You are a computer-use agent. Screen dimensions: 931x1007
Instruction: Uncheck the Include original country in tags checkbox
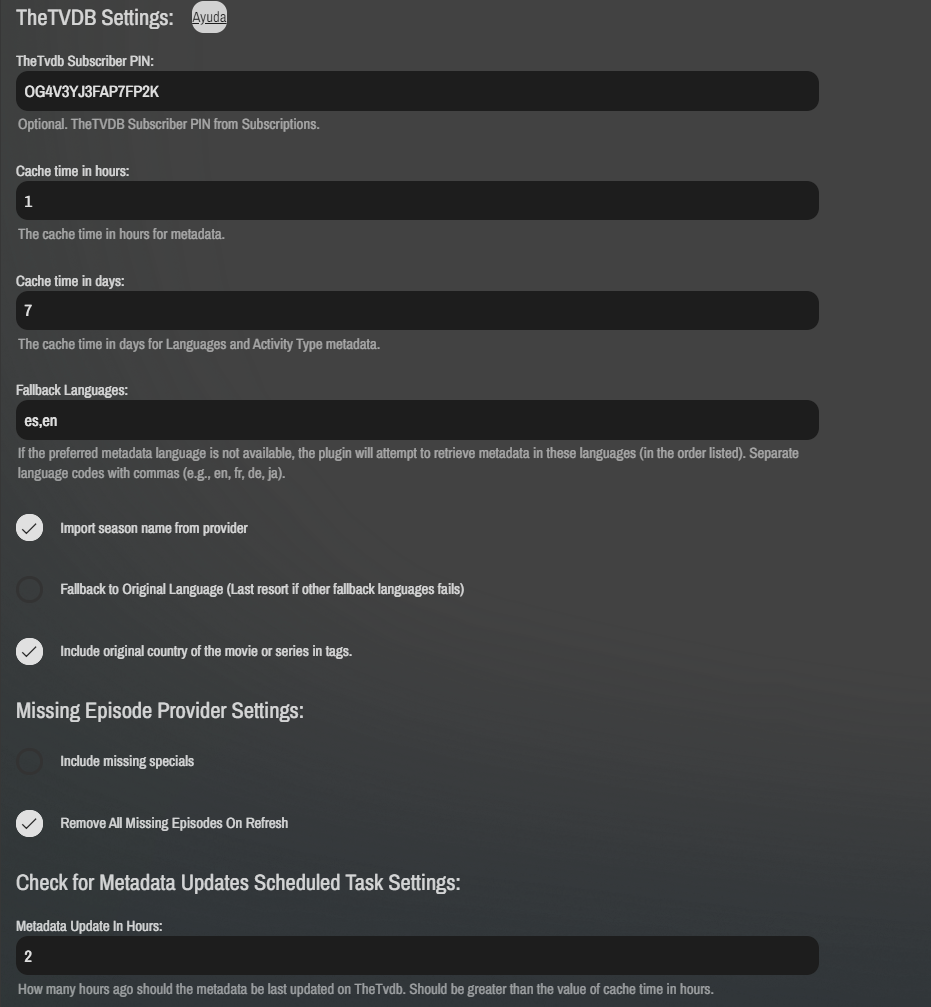[x=30, y=652]
